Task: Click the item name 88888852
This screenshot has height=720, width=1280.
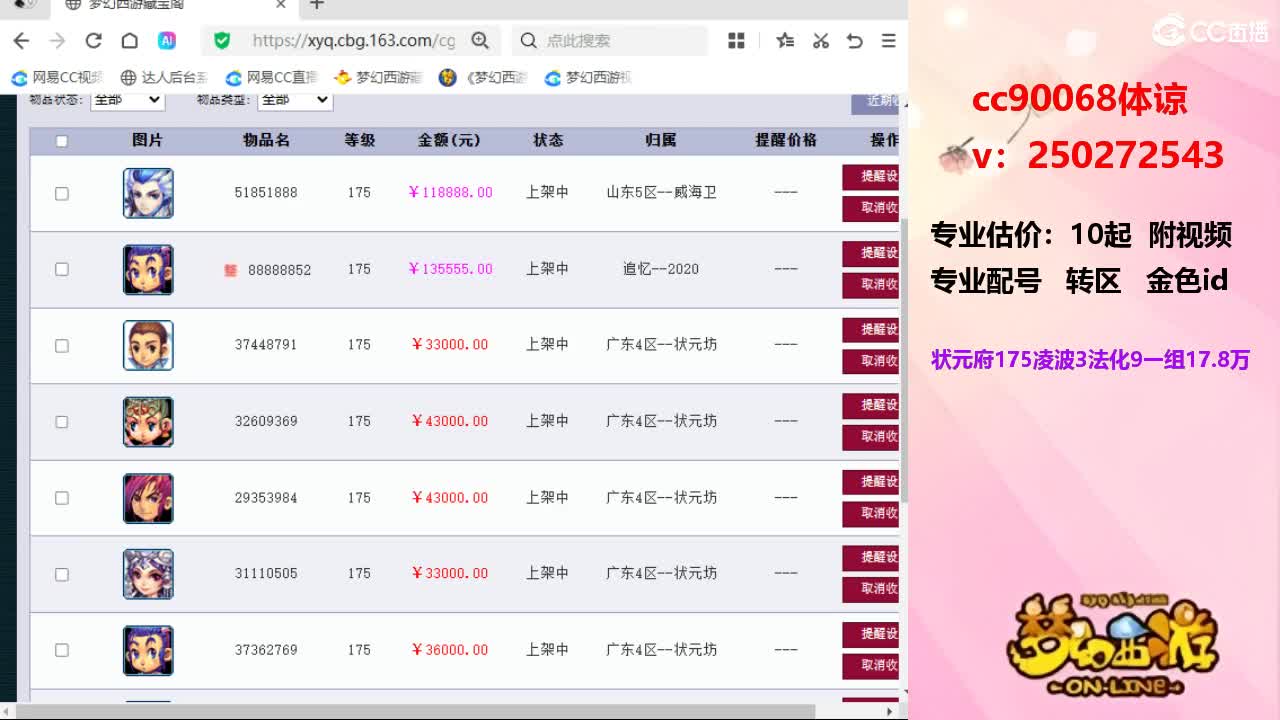Action: [280, 269]
